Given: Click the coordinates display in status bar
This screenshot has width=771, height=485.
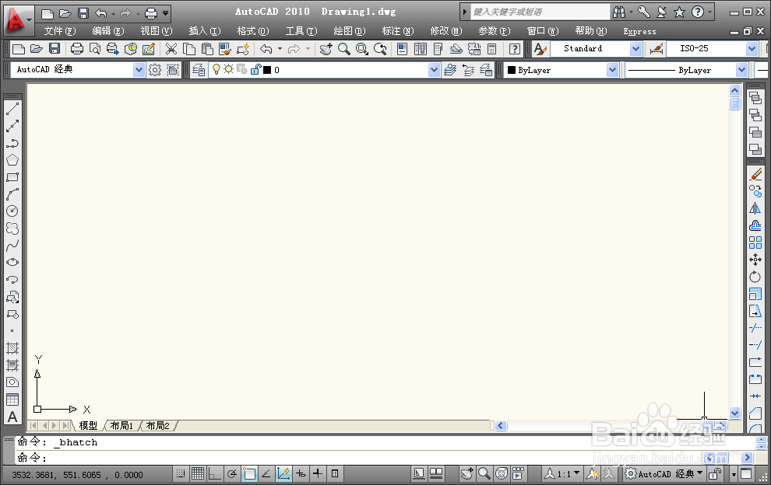Looking at the screenshot, I should 77,475.
